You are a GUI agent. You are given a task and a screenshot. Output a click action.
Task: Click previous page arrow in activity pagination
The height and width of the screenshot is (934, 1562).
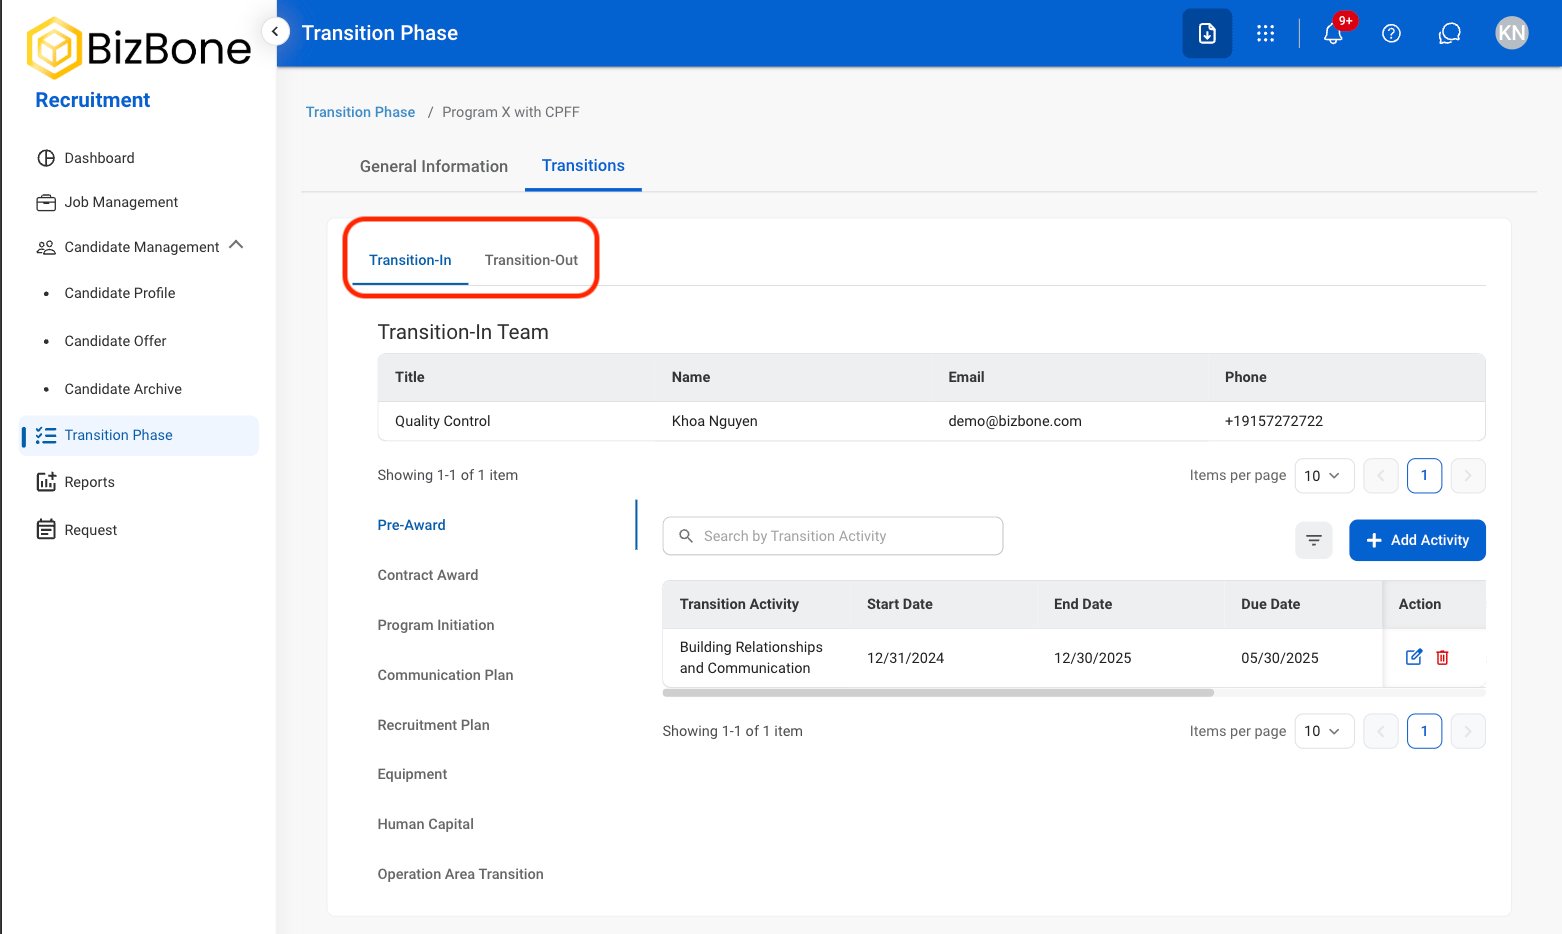point(1381,731)
